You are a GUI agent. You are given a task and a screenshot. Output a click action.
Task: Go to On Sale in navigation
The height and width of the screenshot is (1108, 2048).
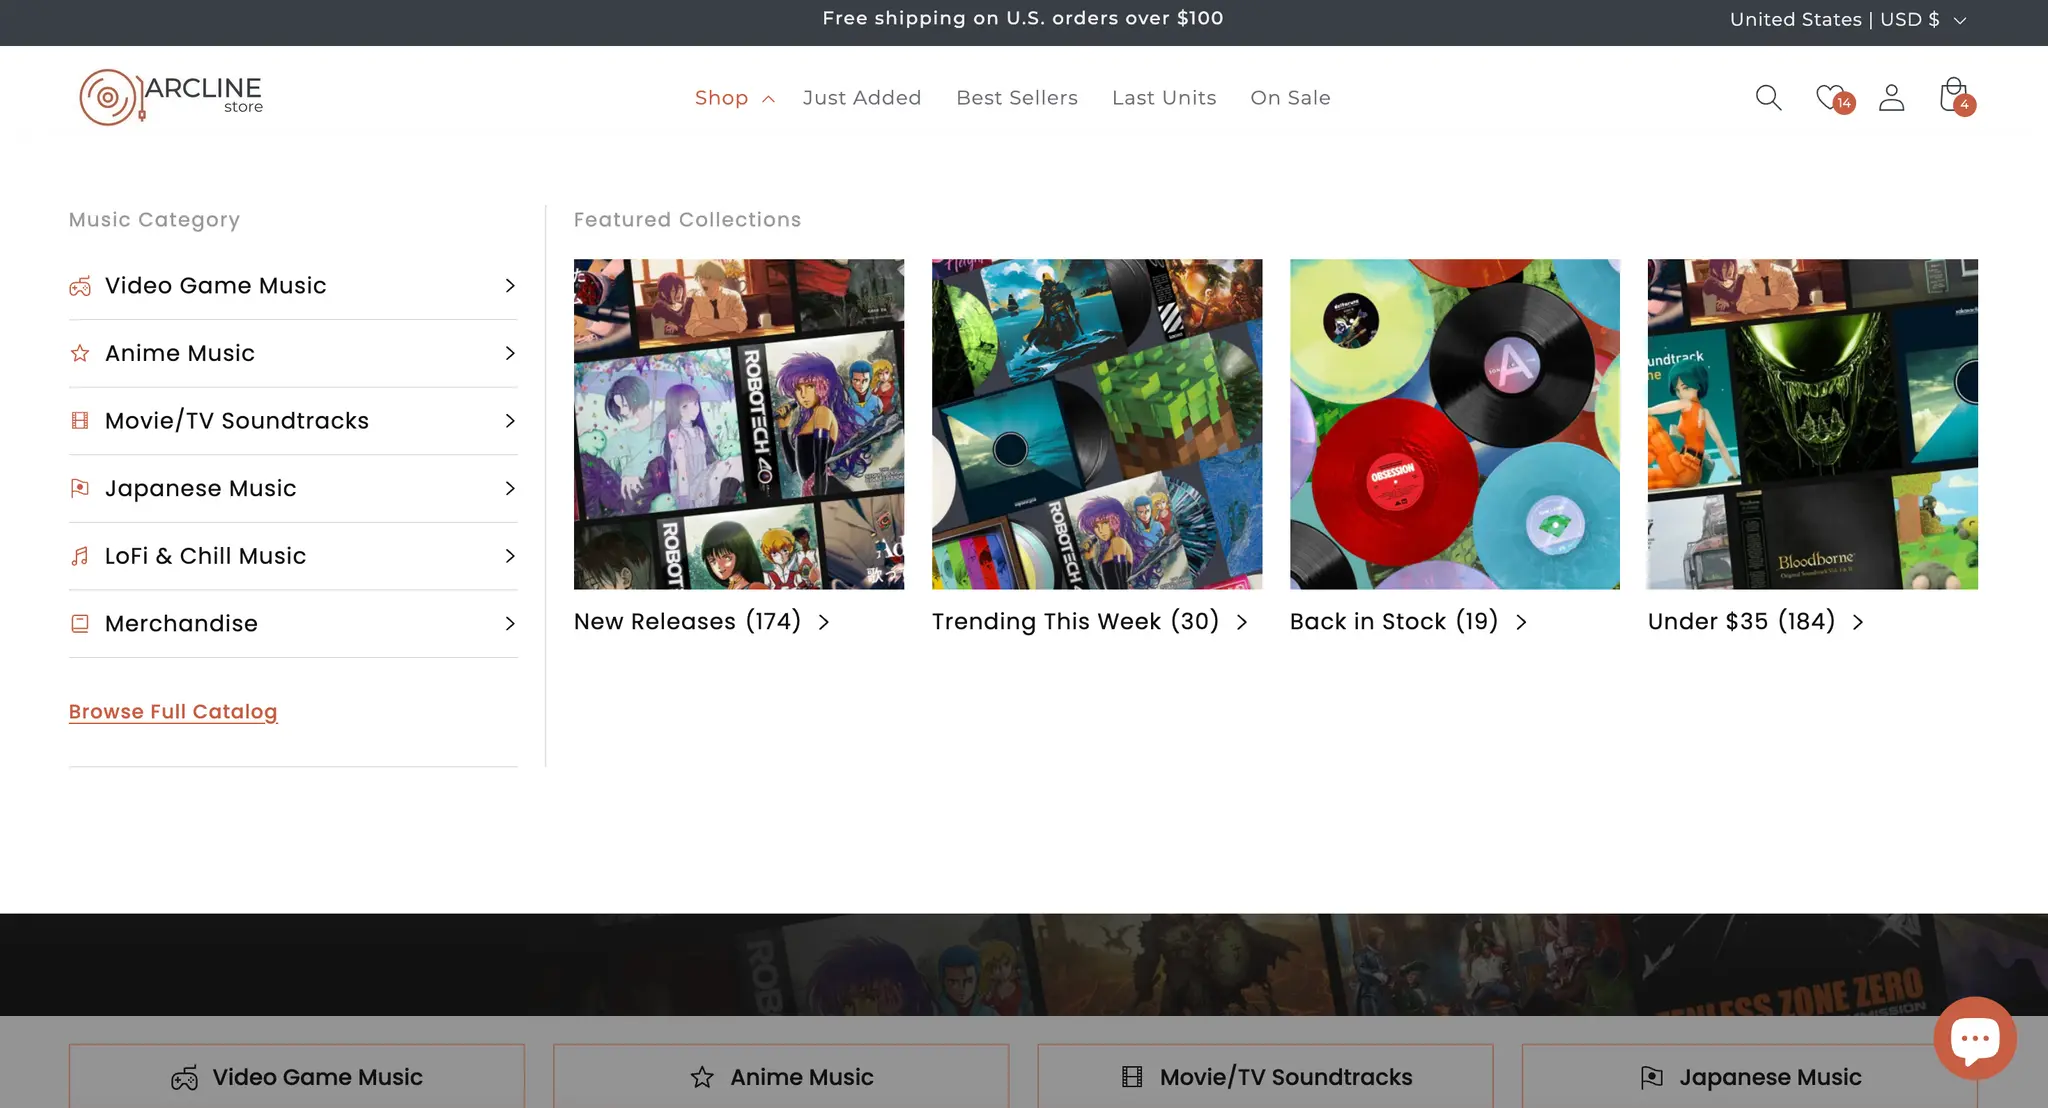click(1290, 98)
